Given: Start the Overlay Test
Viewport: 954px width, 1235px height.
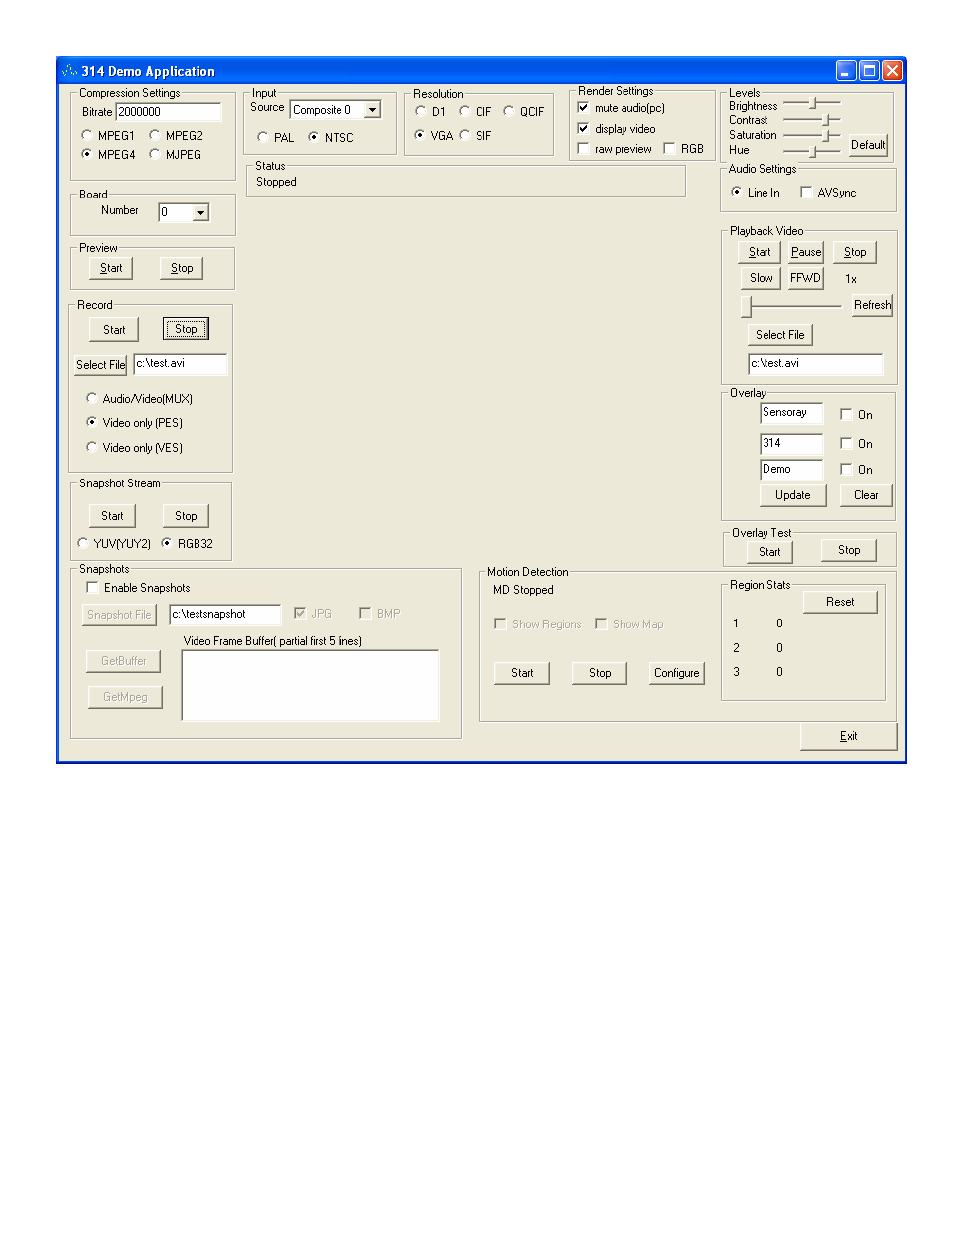Looking at the screenshot, I should (x=770, y=551).
